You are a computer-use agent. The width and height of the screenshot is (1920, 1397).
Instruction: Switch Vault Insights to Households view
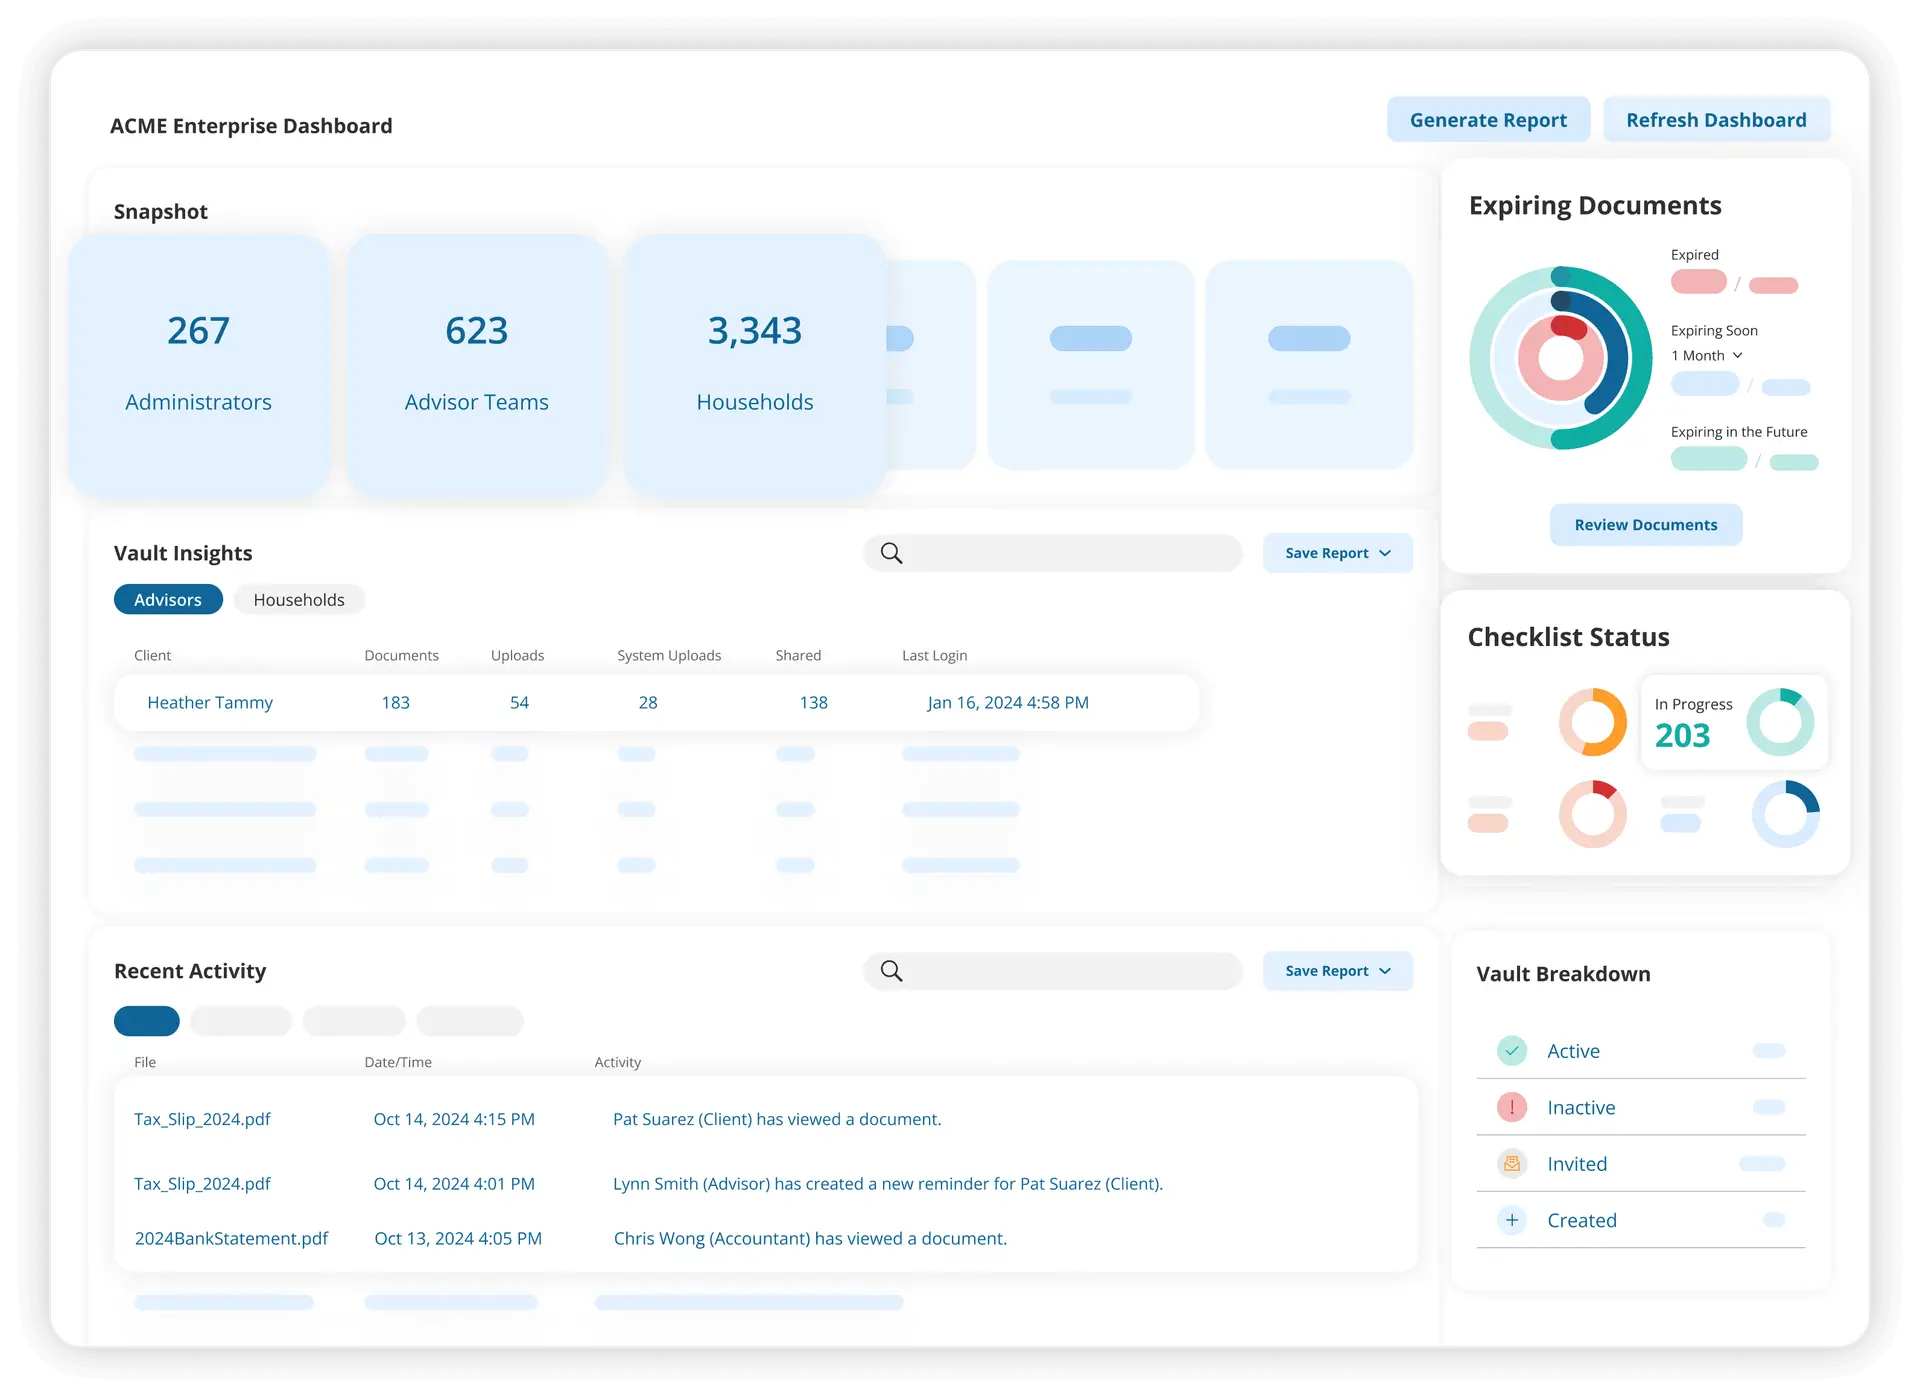pos(298,600)
